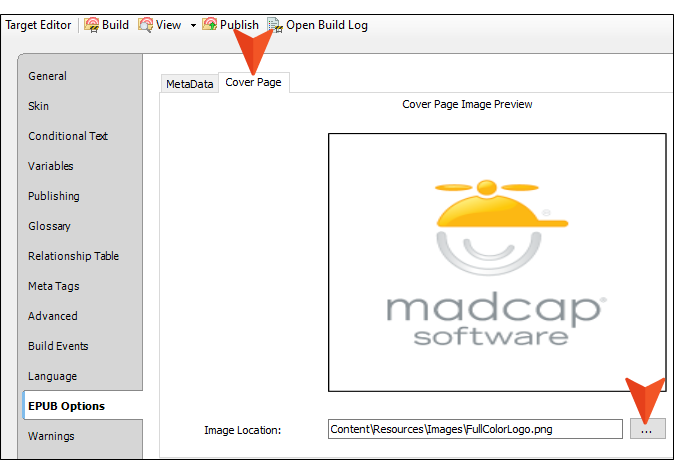Click the Cover Page Image Preview heading
This screenshot has width=699, height=460.
(467, 104)
